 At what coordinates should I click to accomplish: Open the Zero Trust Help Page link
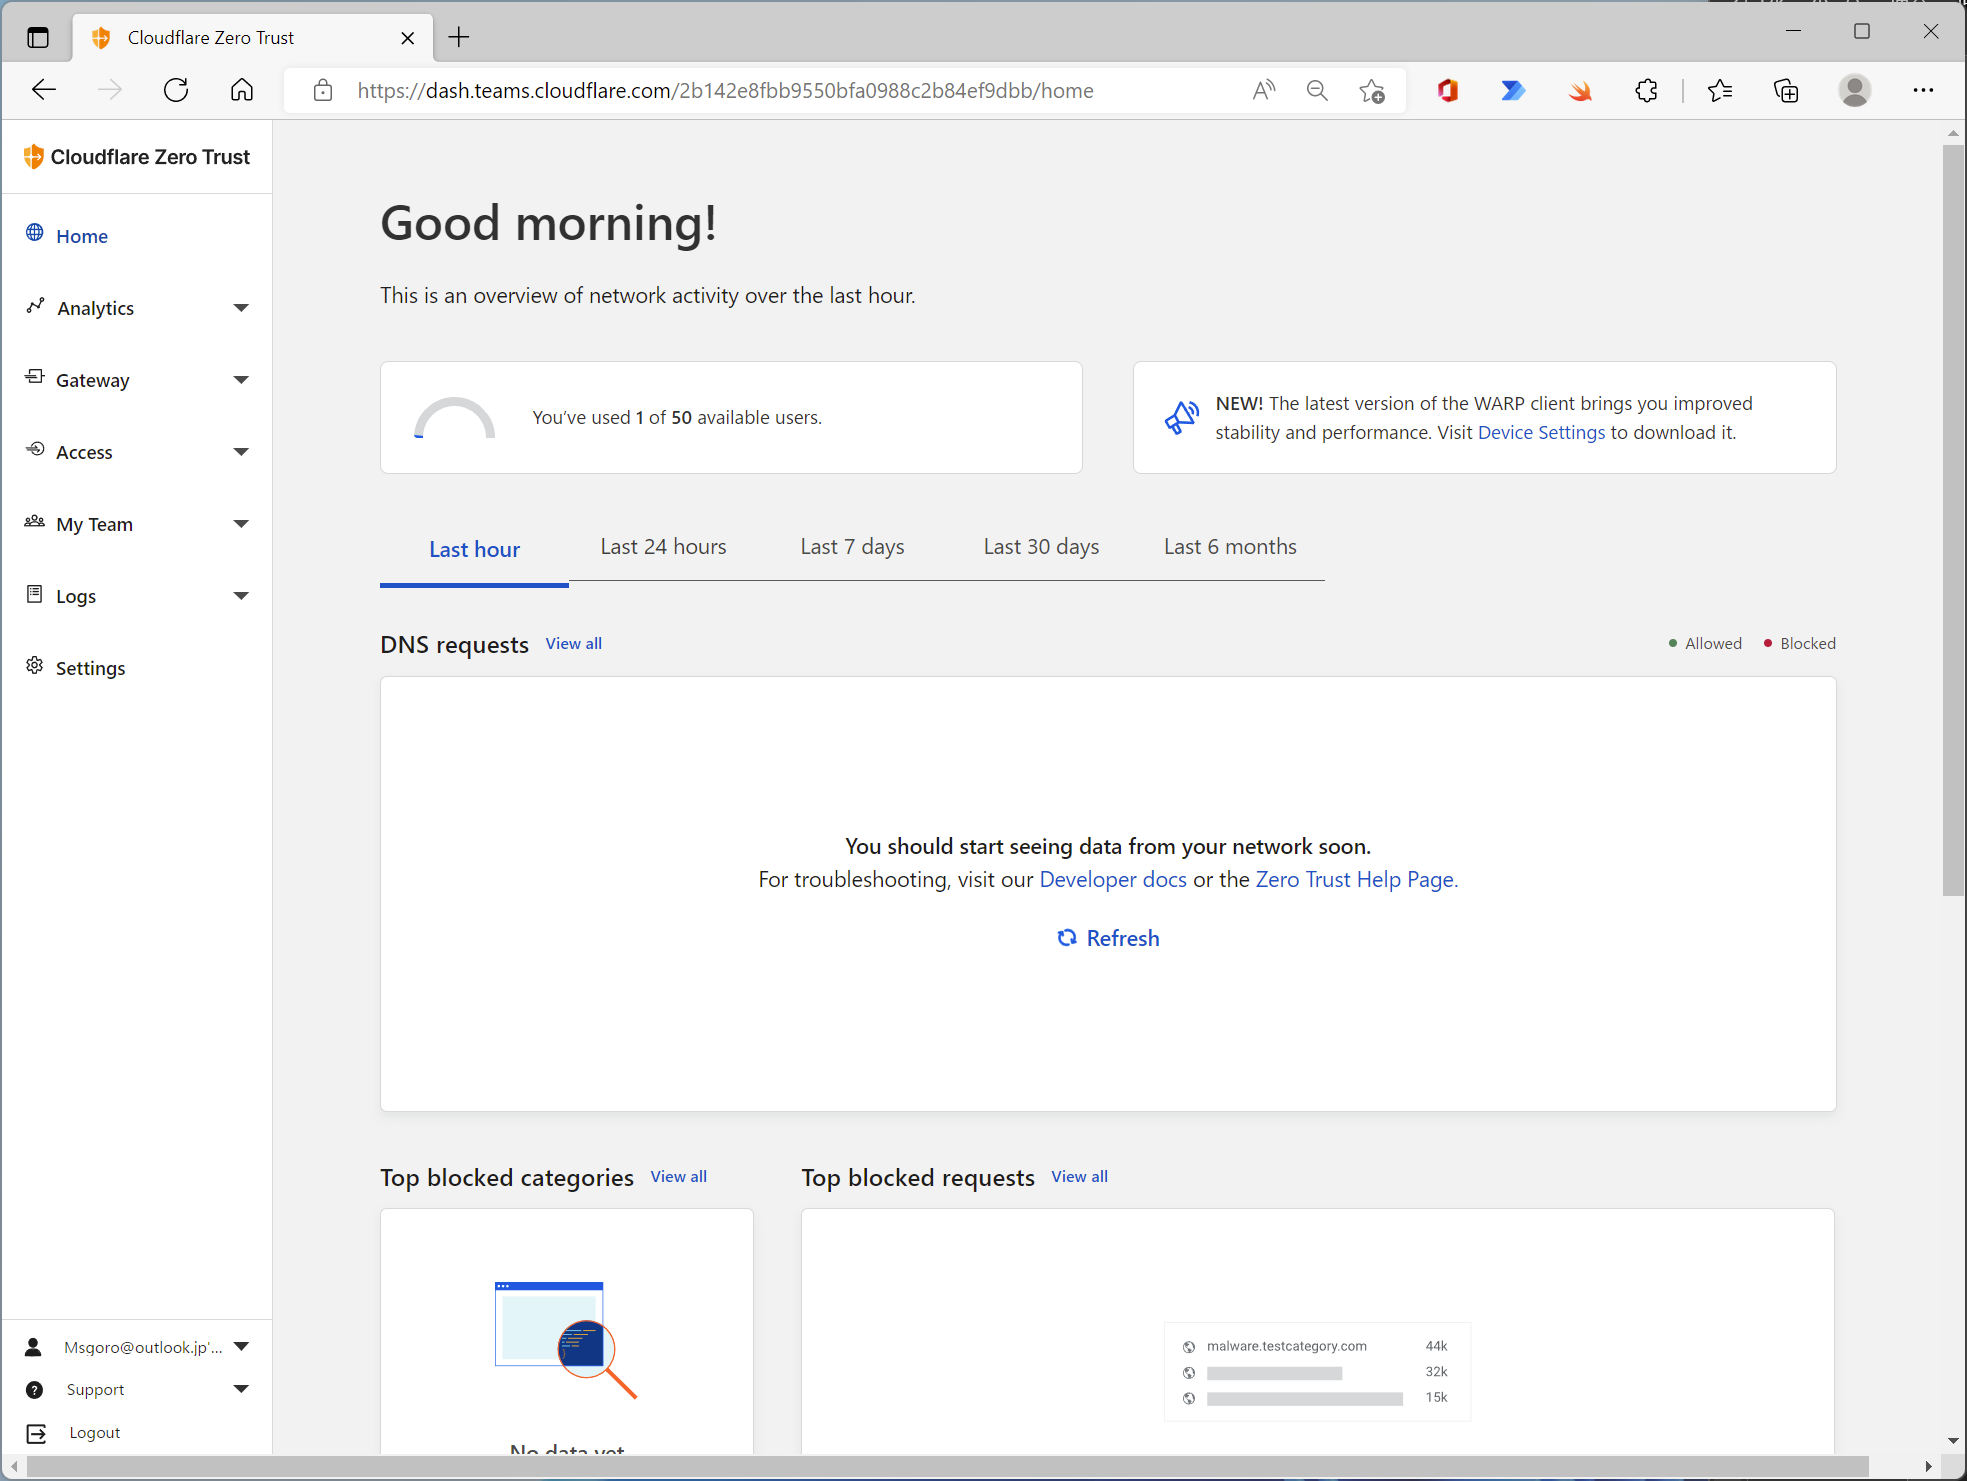[x=1357, y=879]
